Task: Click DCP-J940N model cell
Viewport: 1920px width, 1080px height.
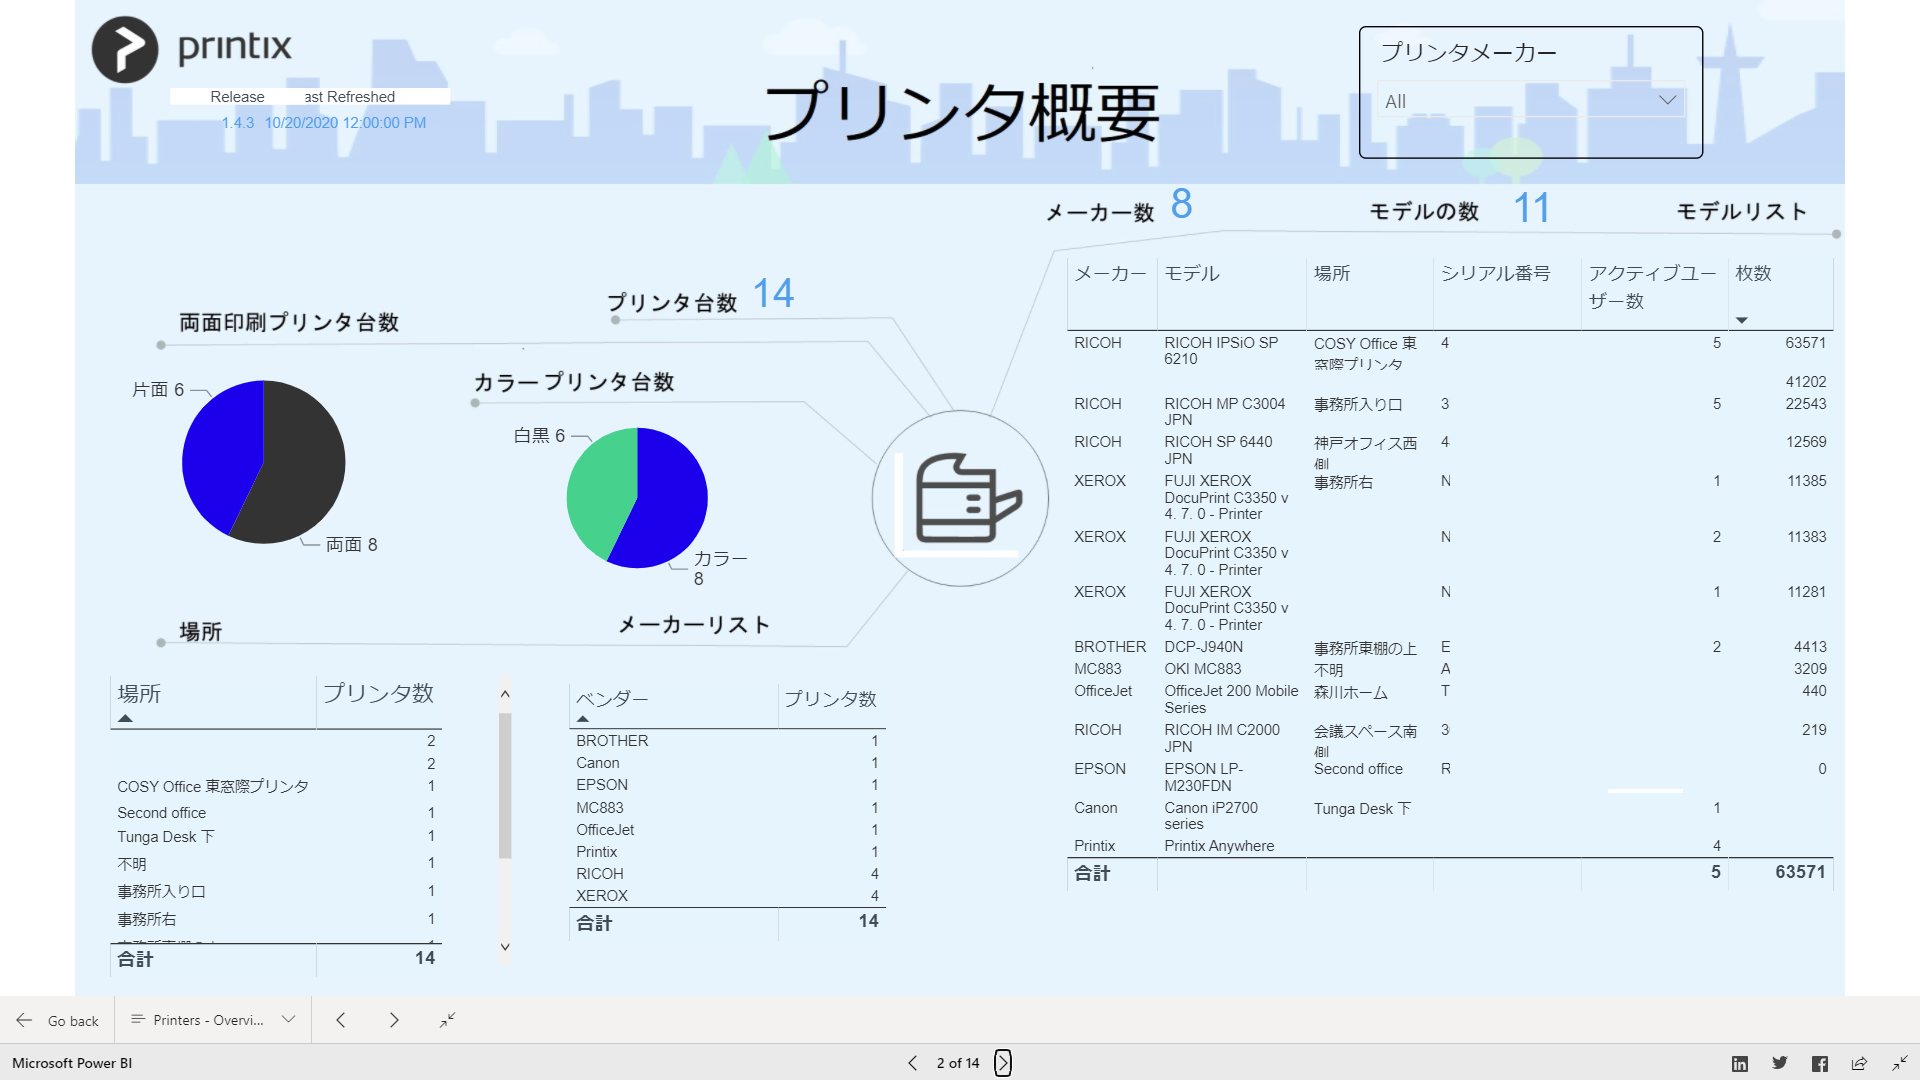Action: [1204, 647]
